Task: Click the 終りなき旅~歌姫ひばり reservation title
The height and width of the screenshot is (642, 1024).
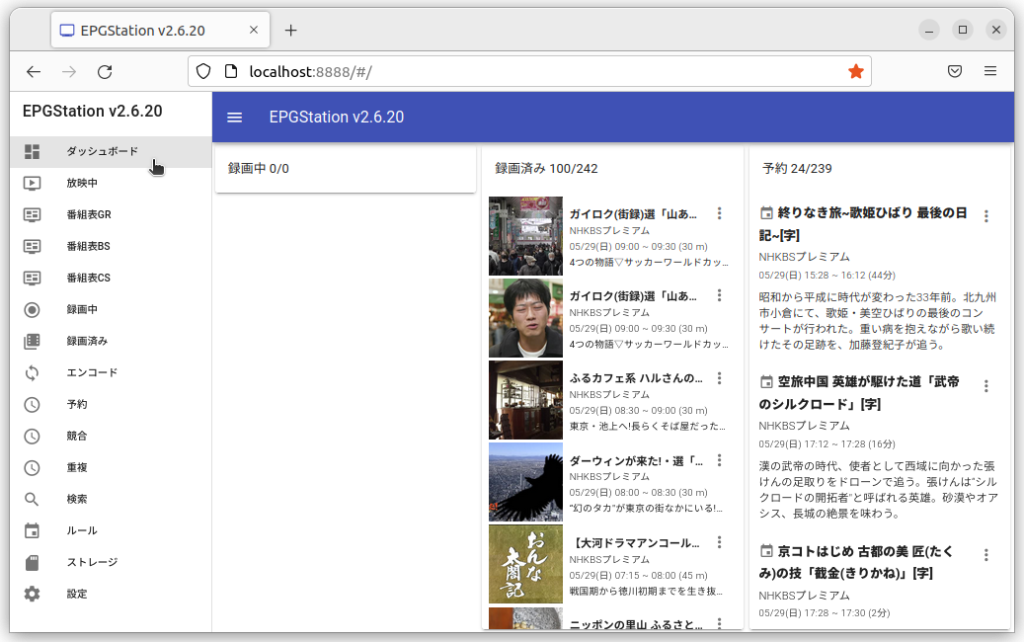Action: click(863, 224)
